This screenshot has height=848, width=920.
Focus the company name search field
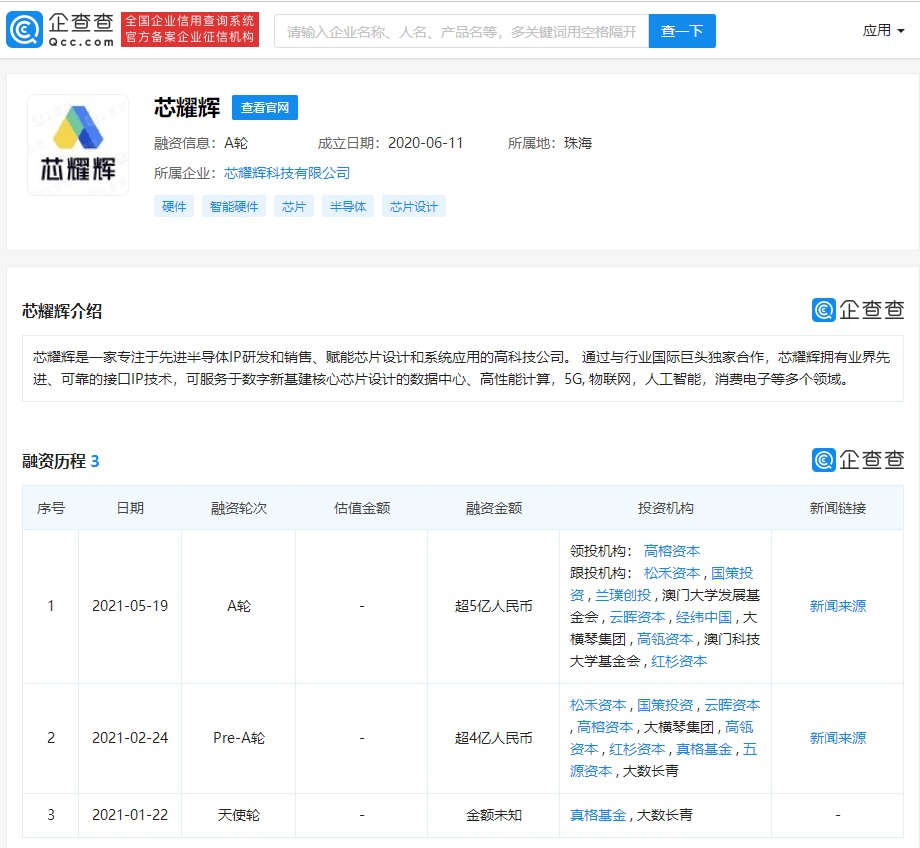[461, 31]
